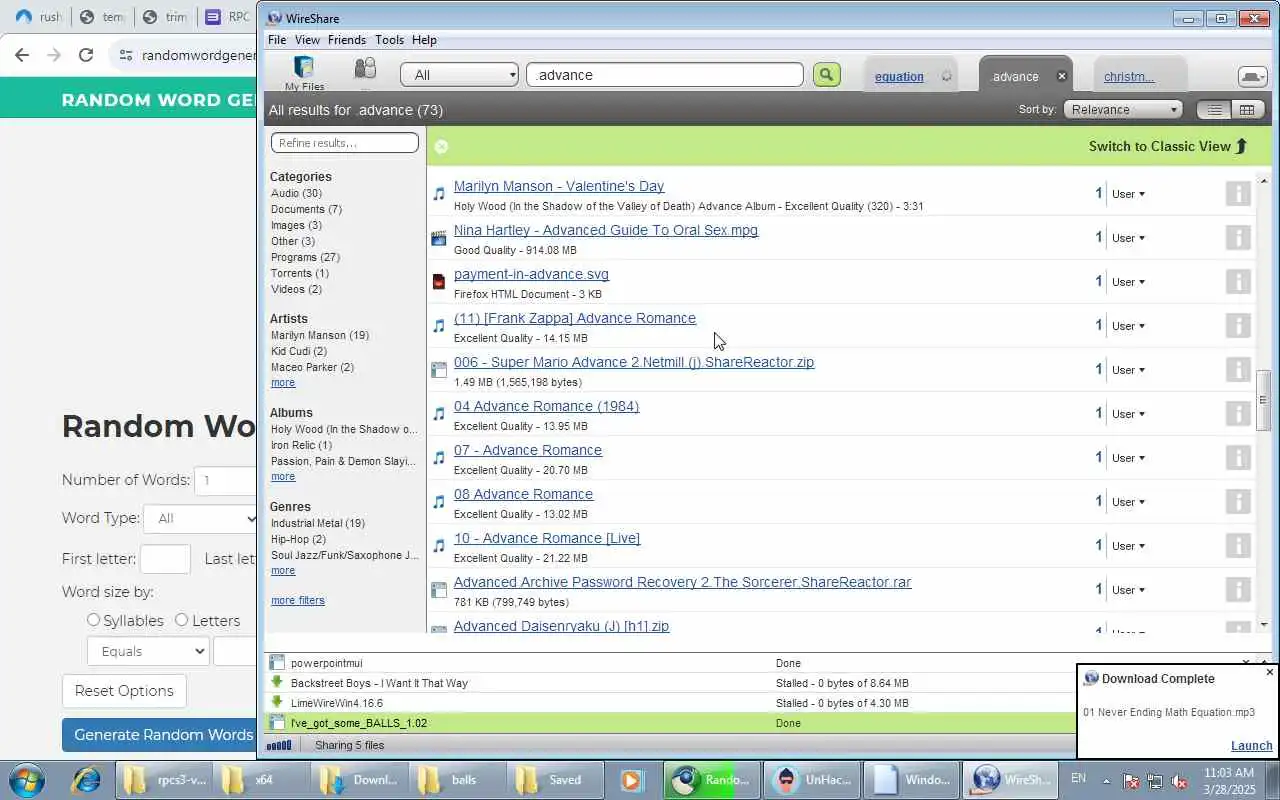This screenshot has height=800, width=1280.
Task: Select the LimeWireWin4.16.6 download row
Action: coord(670,703)
